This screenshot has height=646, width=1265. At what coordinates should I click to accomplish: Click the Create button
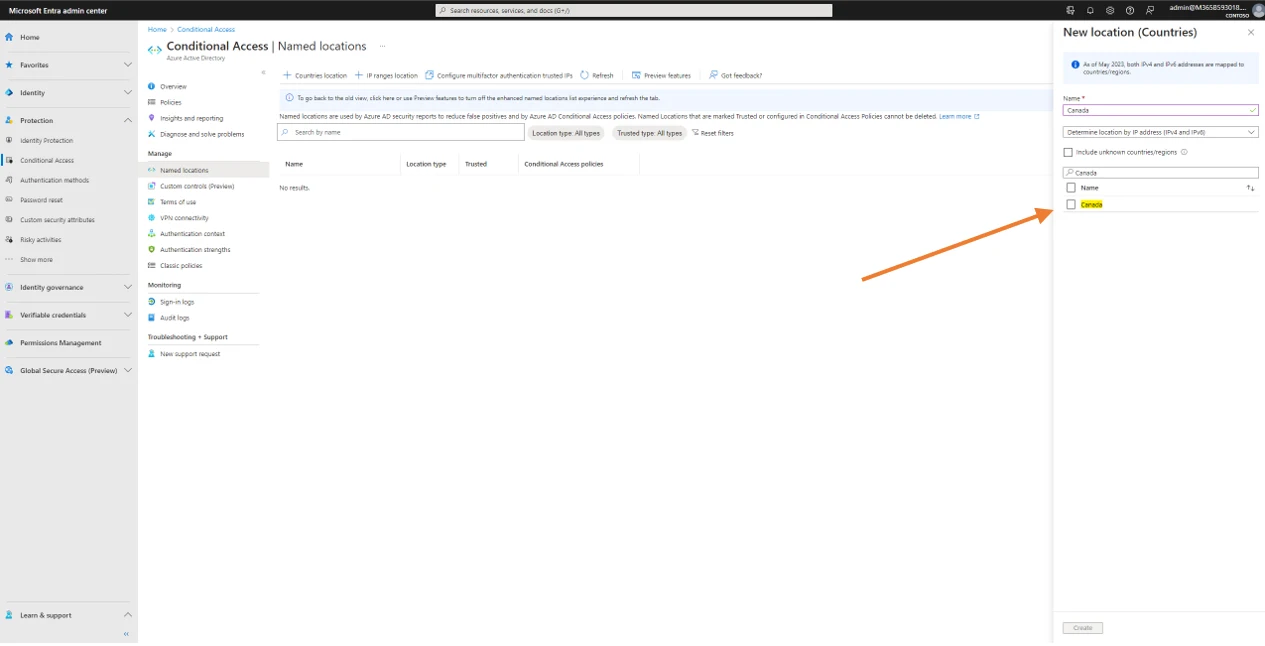click(1082, 628)
